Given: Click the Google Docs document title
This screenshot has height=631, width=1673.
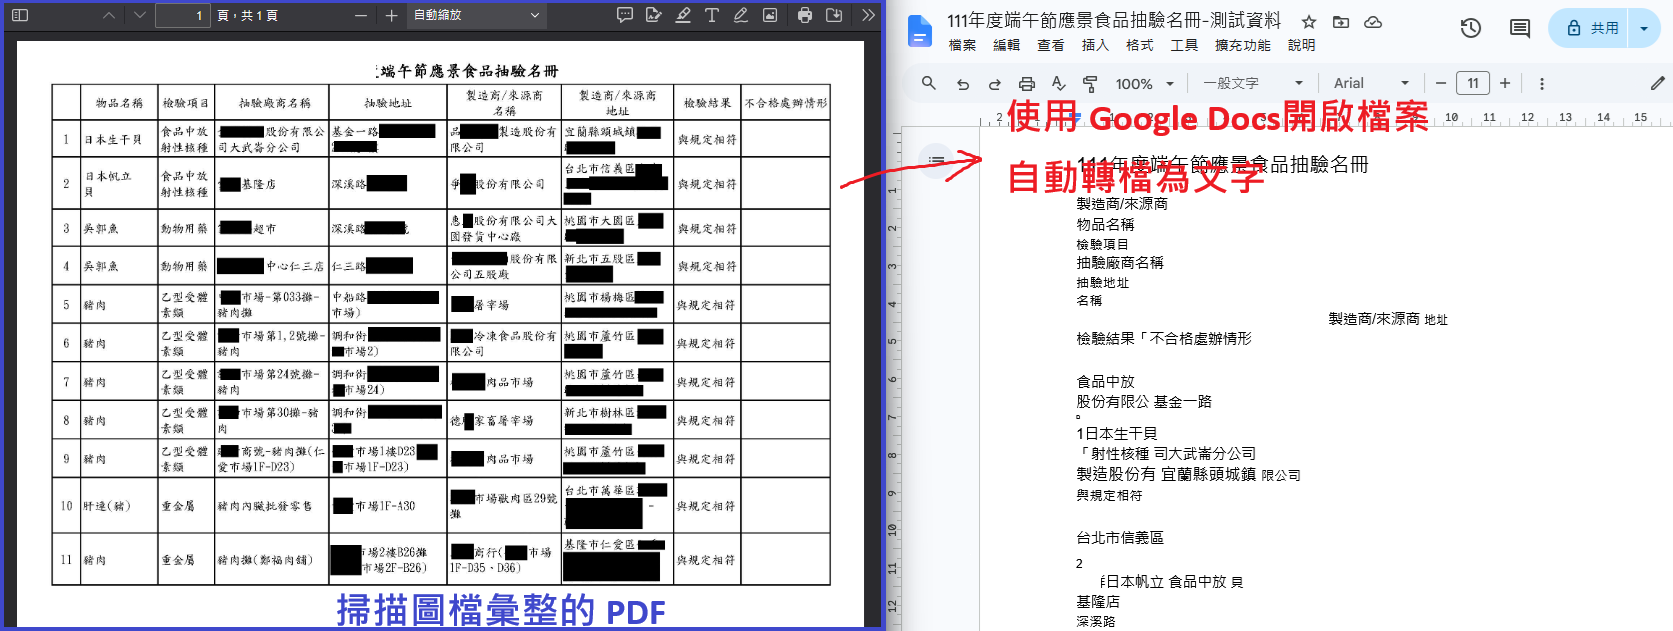Looking at the screenshot, I should pos(1113,20).
